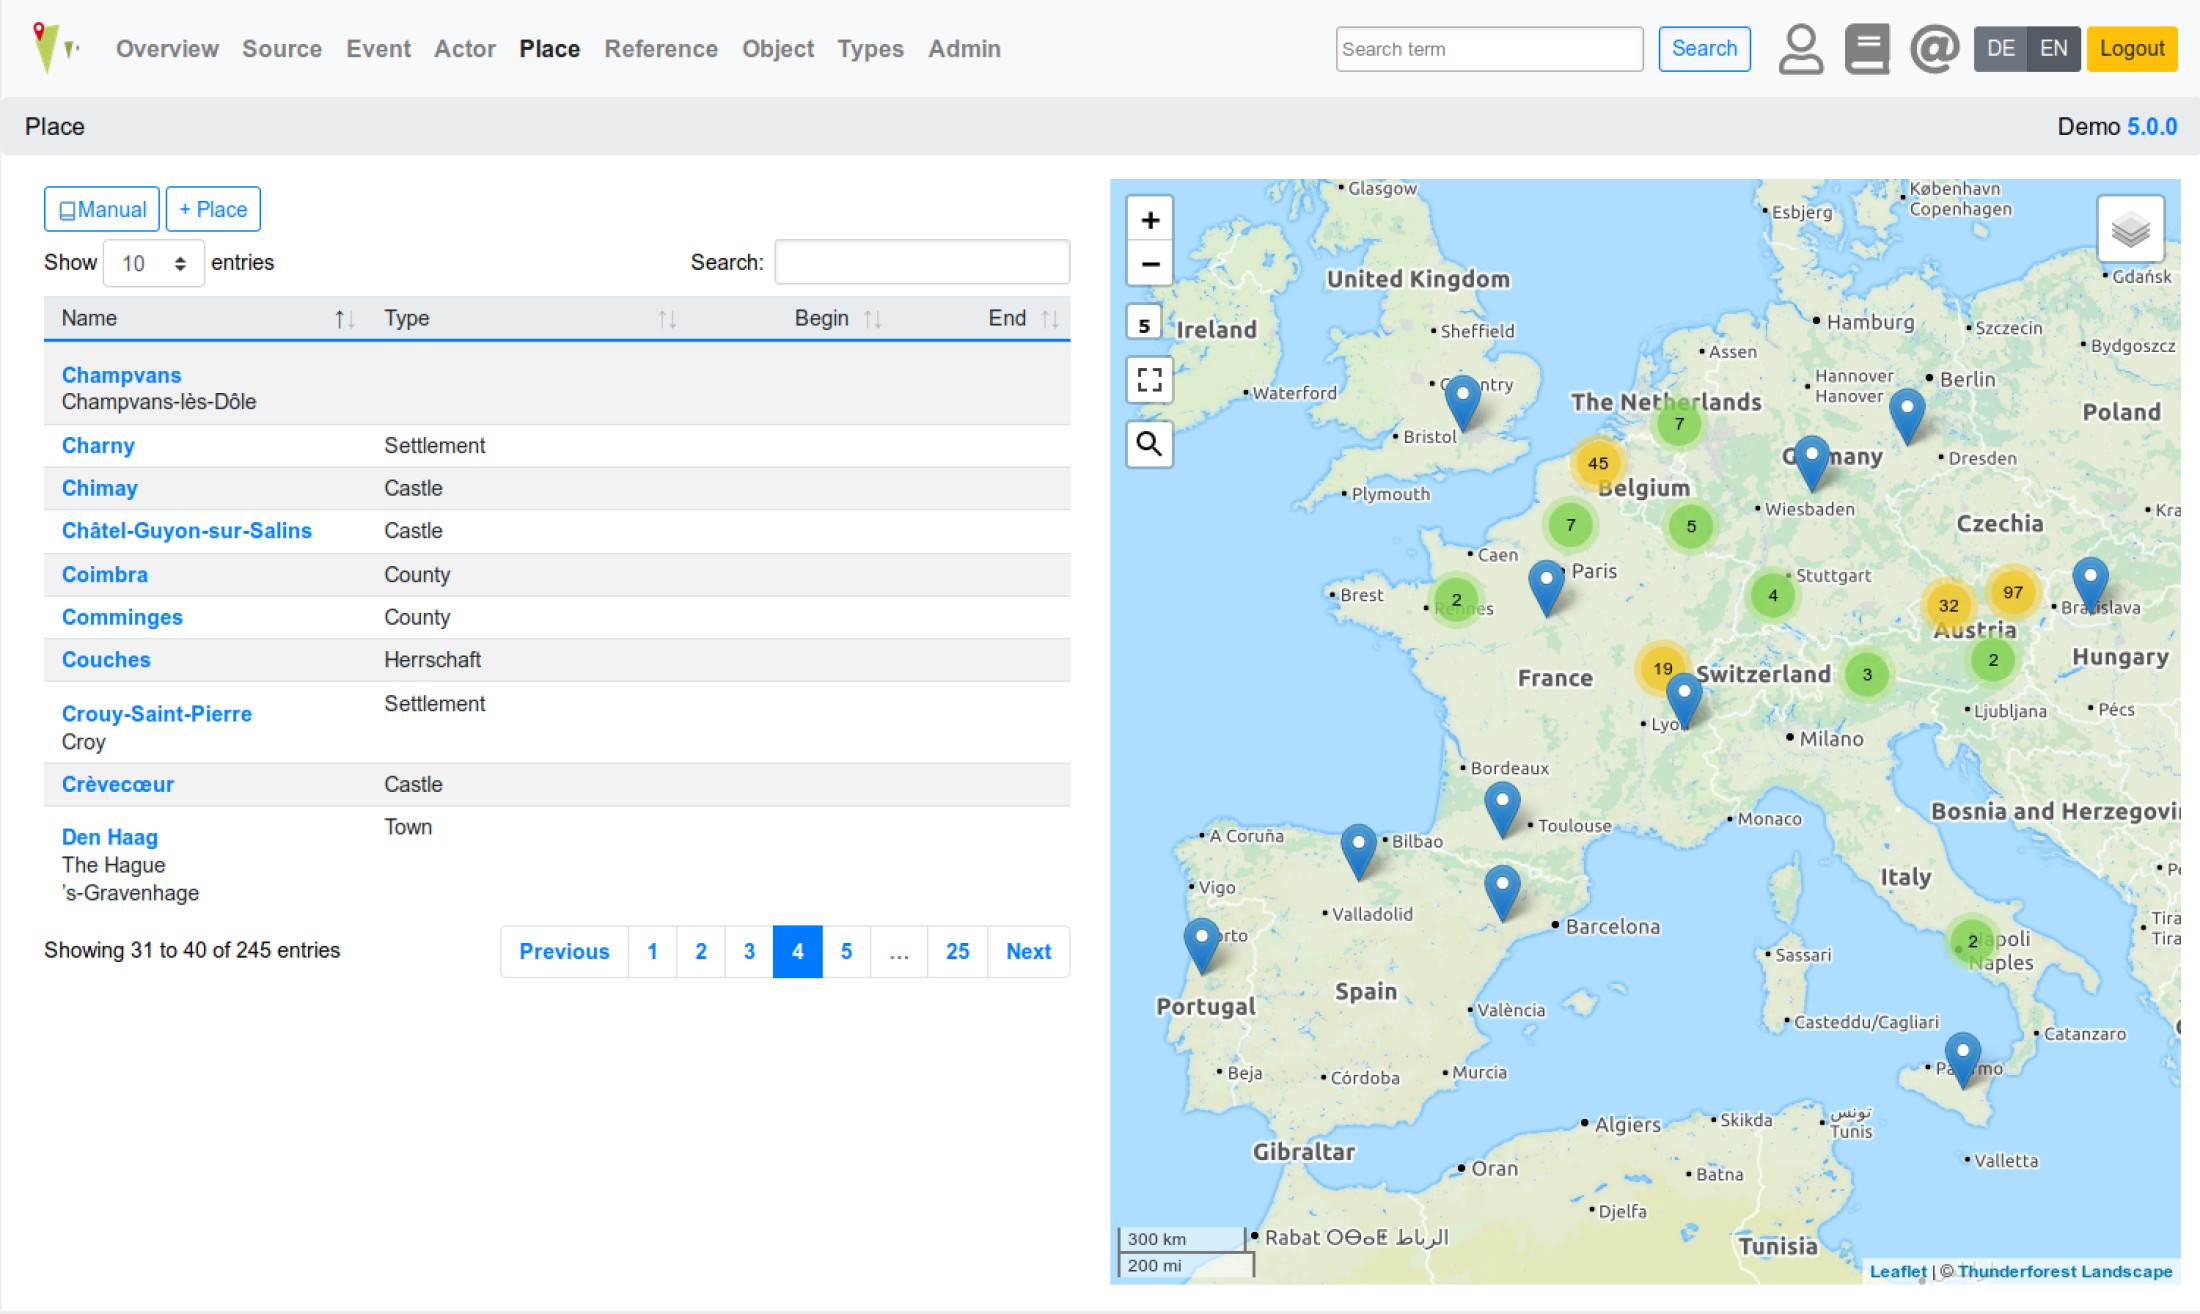Open the Crouy-Saint-Pierre place link
This screenshot has width=2200, height=1314.
point(157,714)
